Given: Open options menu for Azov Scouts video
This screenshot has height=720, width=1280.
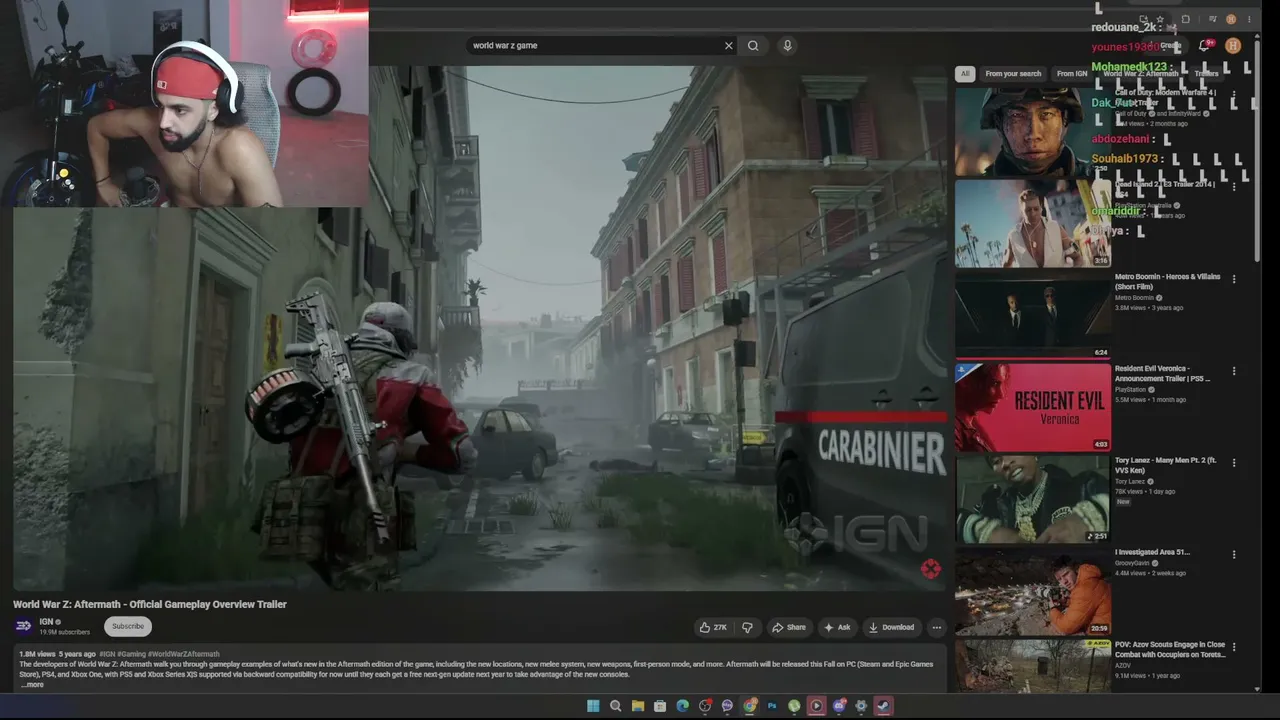Looking at the screenshot, I should point(1234,647).
